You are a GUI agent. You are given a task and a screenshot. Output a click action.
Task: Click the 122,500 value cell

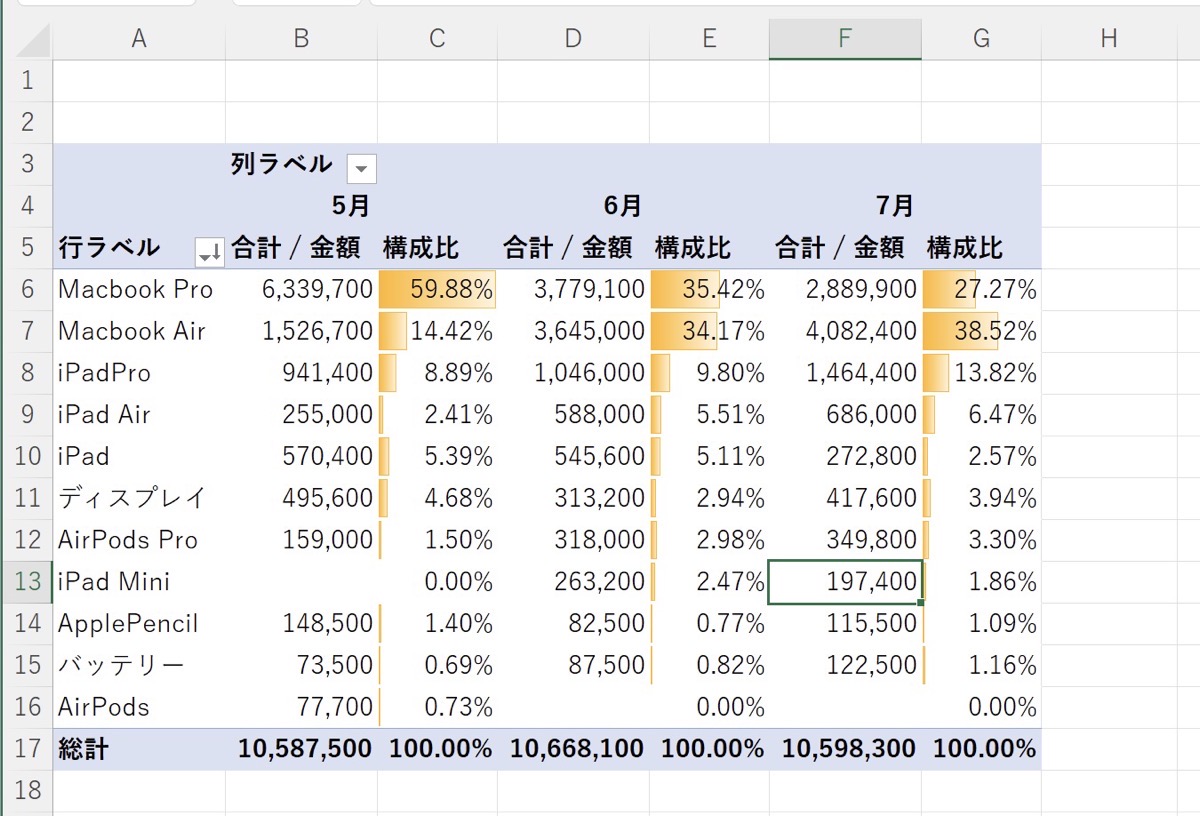point(845,665)
